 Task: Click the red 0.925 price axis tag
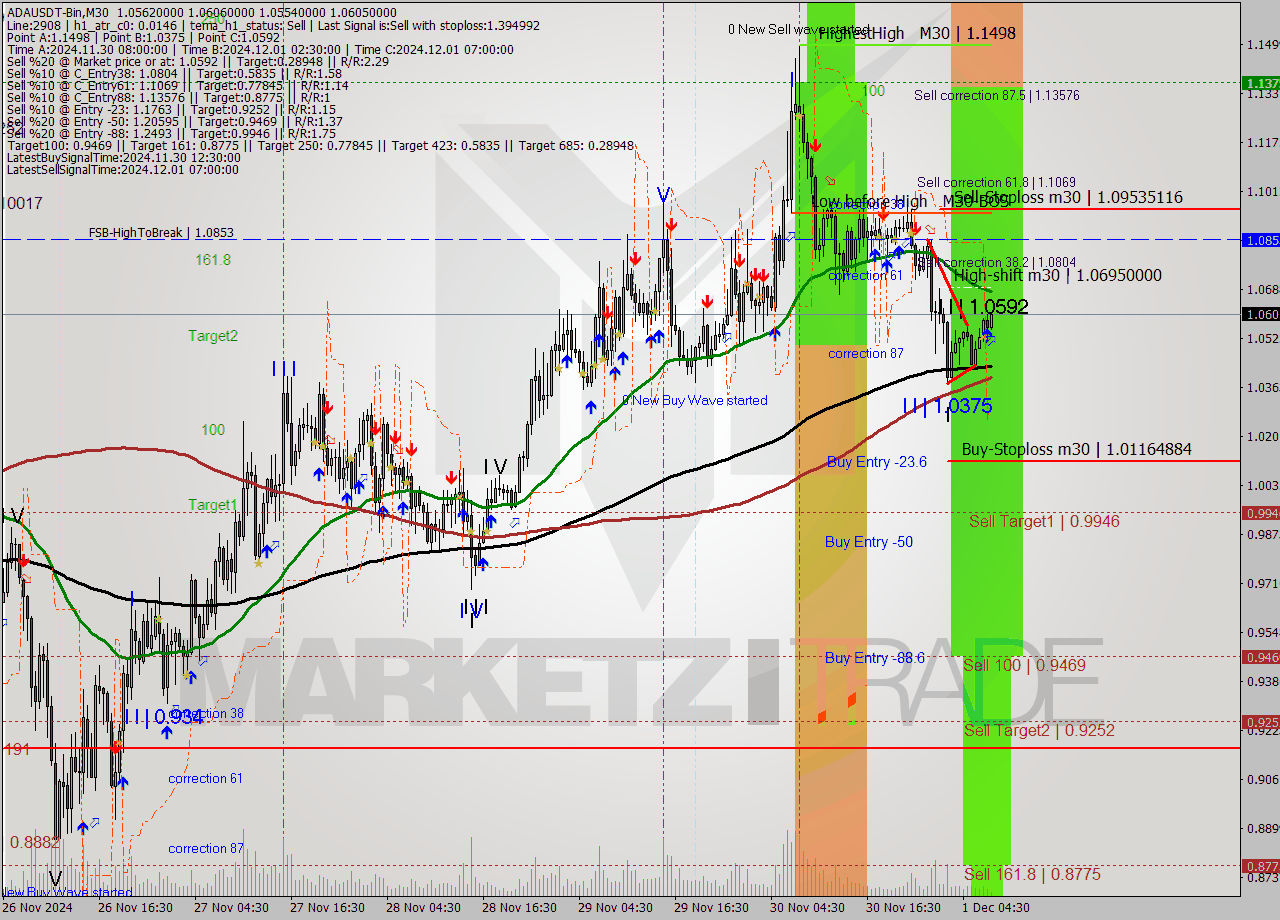click(1260, 722)
